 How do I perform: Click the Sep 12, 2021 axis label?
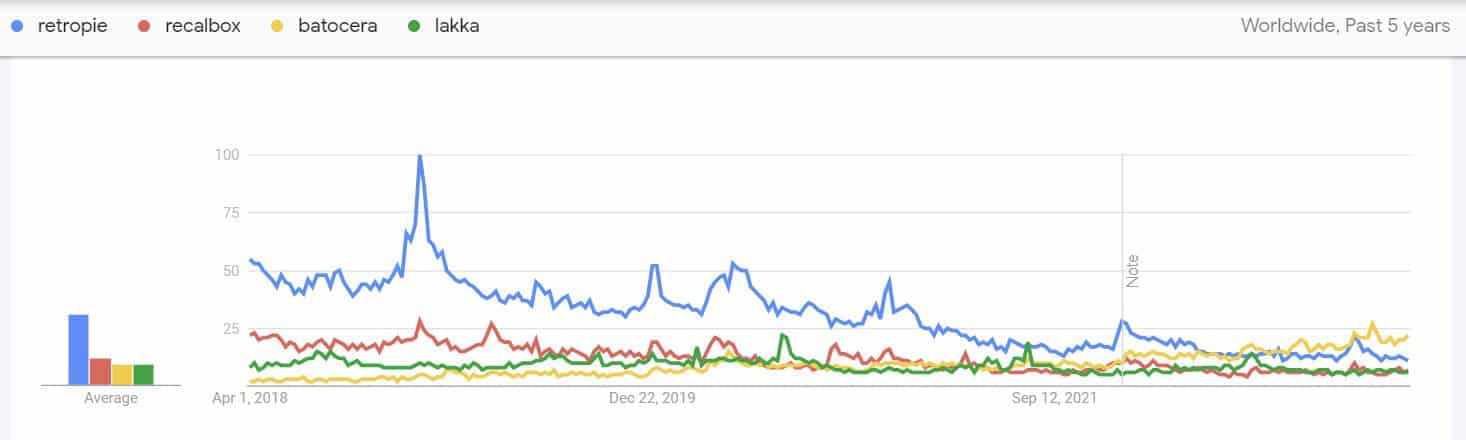[x=1054, y=398]
